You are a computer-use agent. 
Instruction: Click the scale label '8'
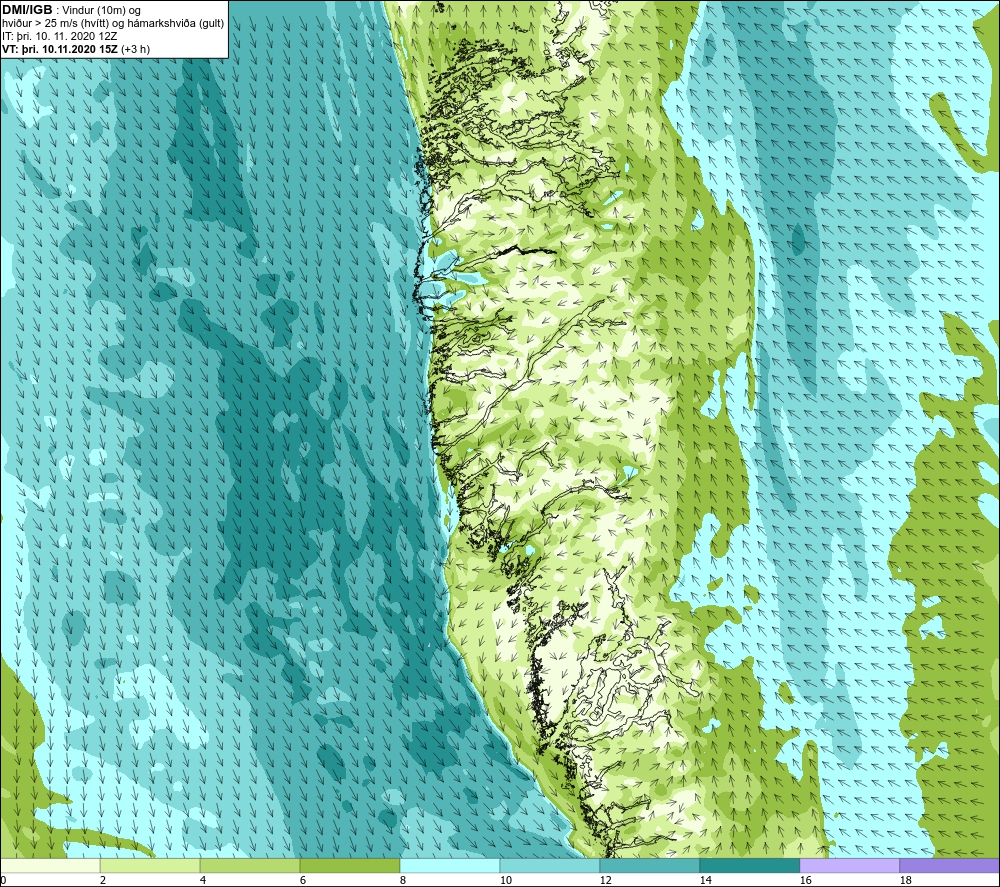pos(403,881)
